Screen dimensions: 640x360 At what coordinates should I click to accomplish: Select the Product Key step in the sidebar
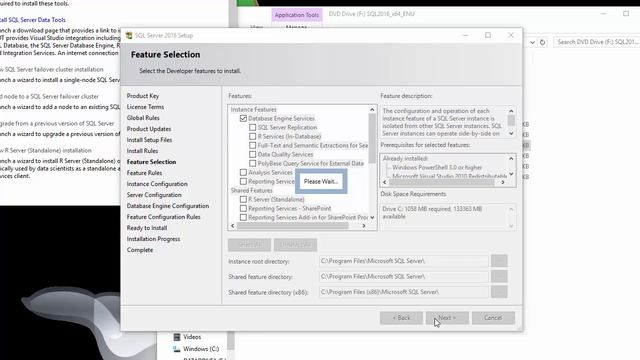(143, 96)
